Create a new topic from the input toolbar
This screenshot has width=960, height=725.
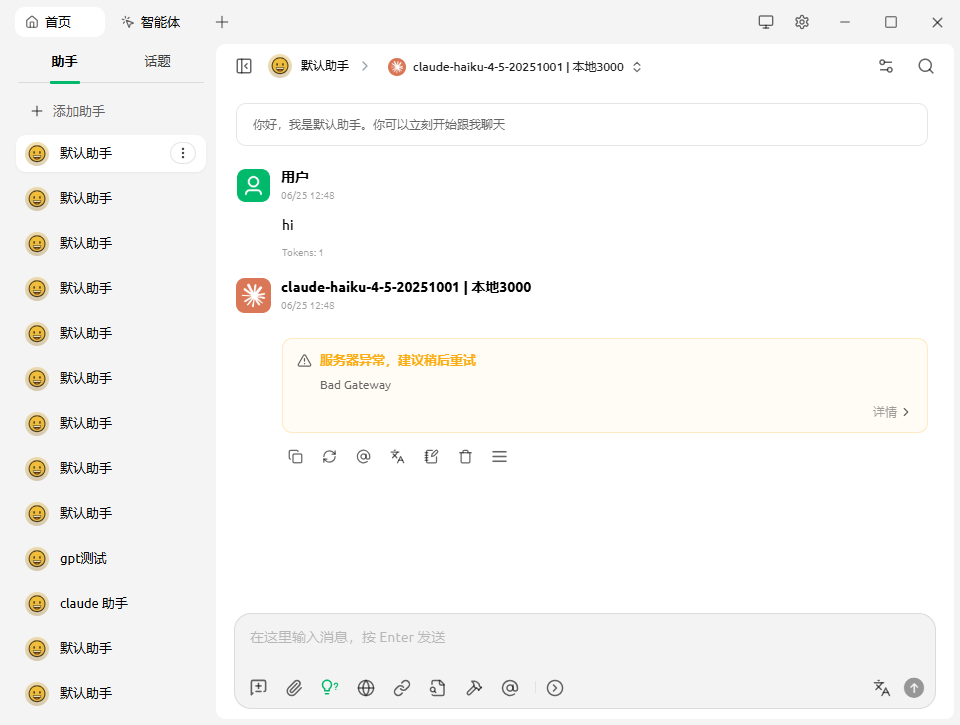point(258,688)
